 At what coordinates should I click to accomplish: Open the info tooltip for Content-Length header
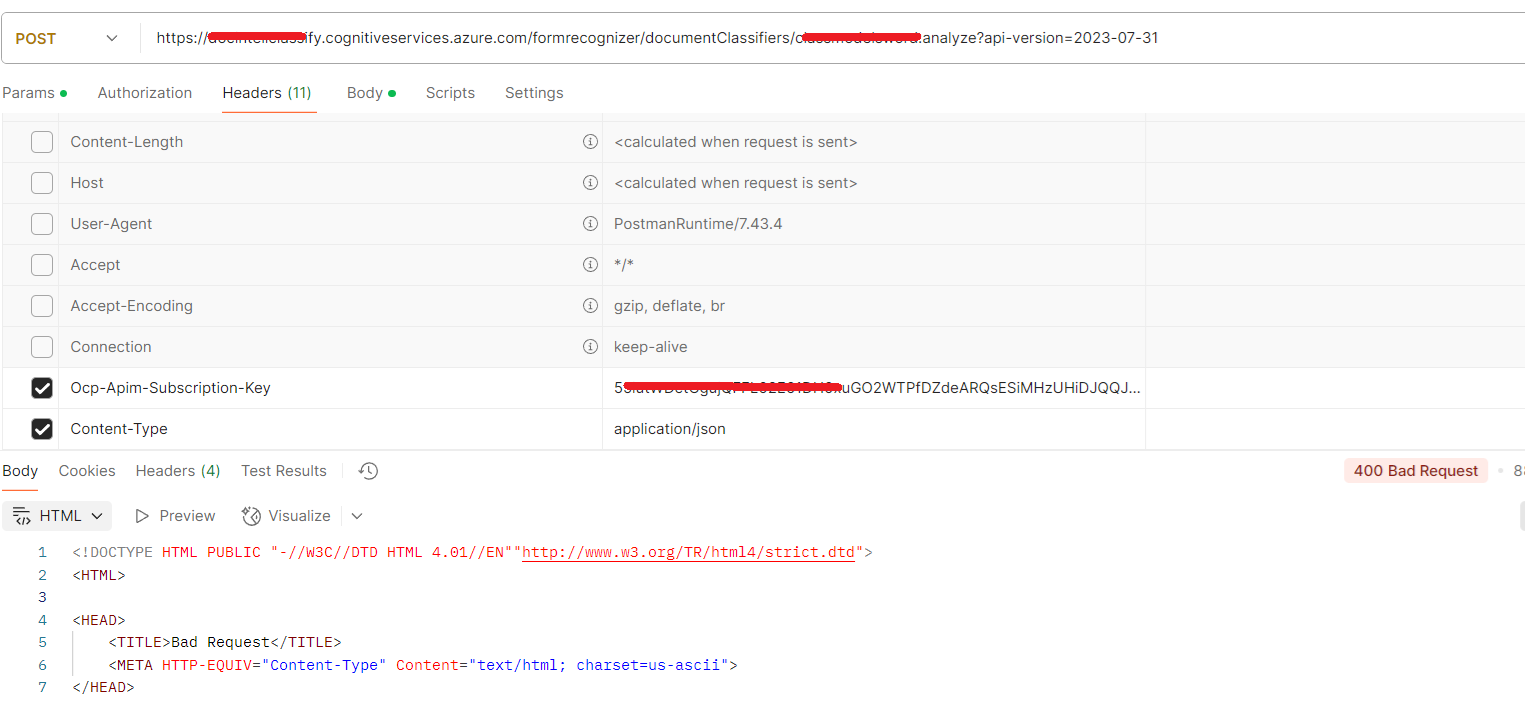[590, 141]
